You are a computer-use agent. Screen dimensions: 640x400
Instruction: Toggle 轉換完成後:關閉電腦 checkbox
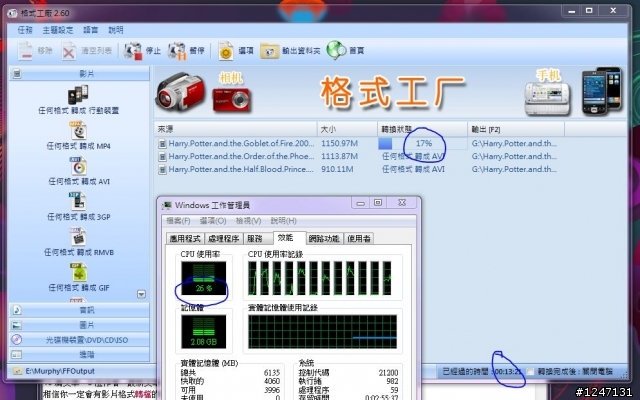[530, 371]
